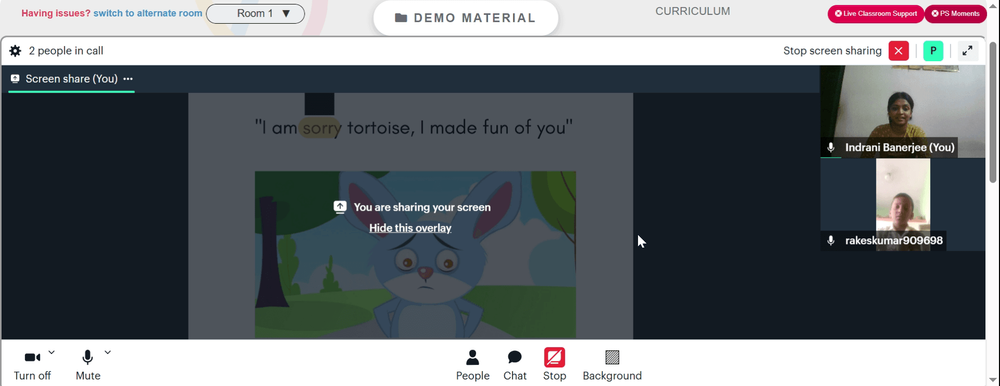Select rakeskumar909698 video thumbnail
This screenshot has width=1000, height=386.
click(x=902, y=204)
